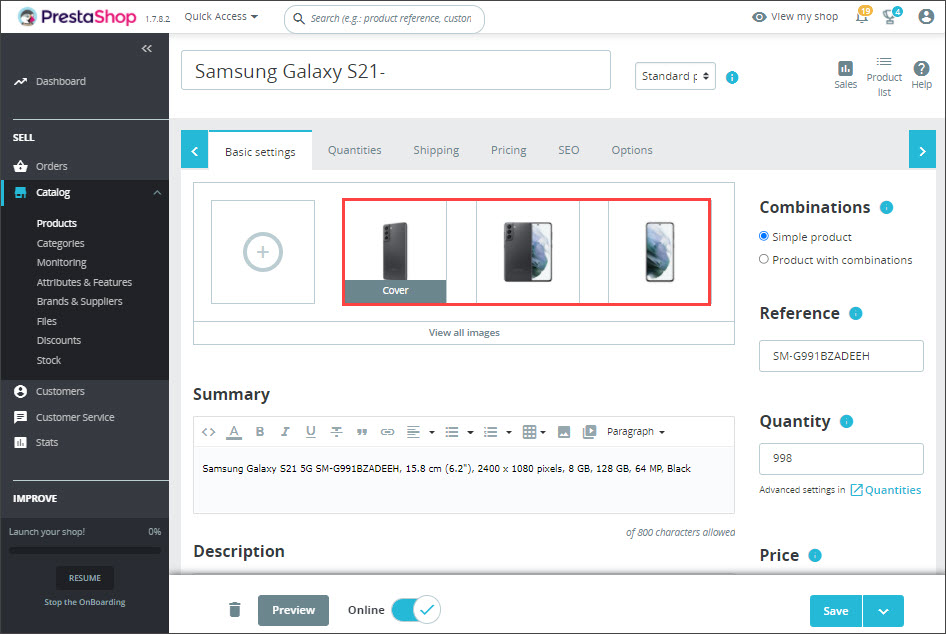Open numbered list dropdown arrow in editor
The image size is (946, 634).
(x=509, y=432)
